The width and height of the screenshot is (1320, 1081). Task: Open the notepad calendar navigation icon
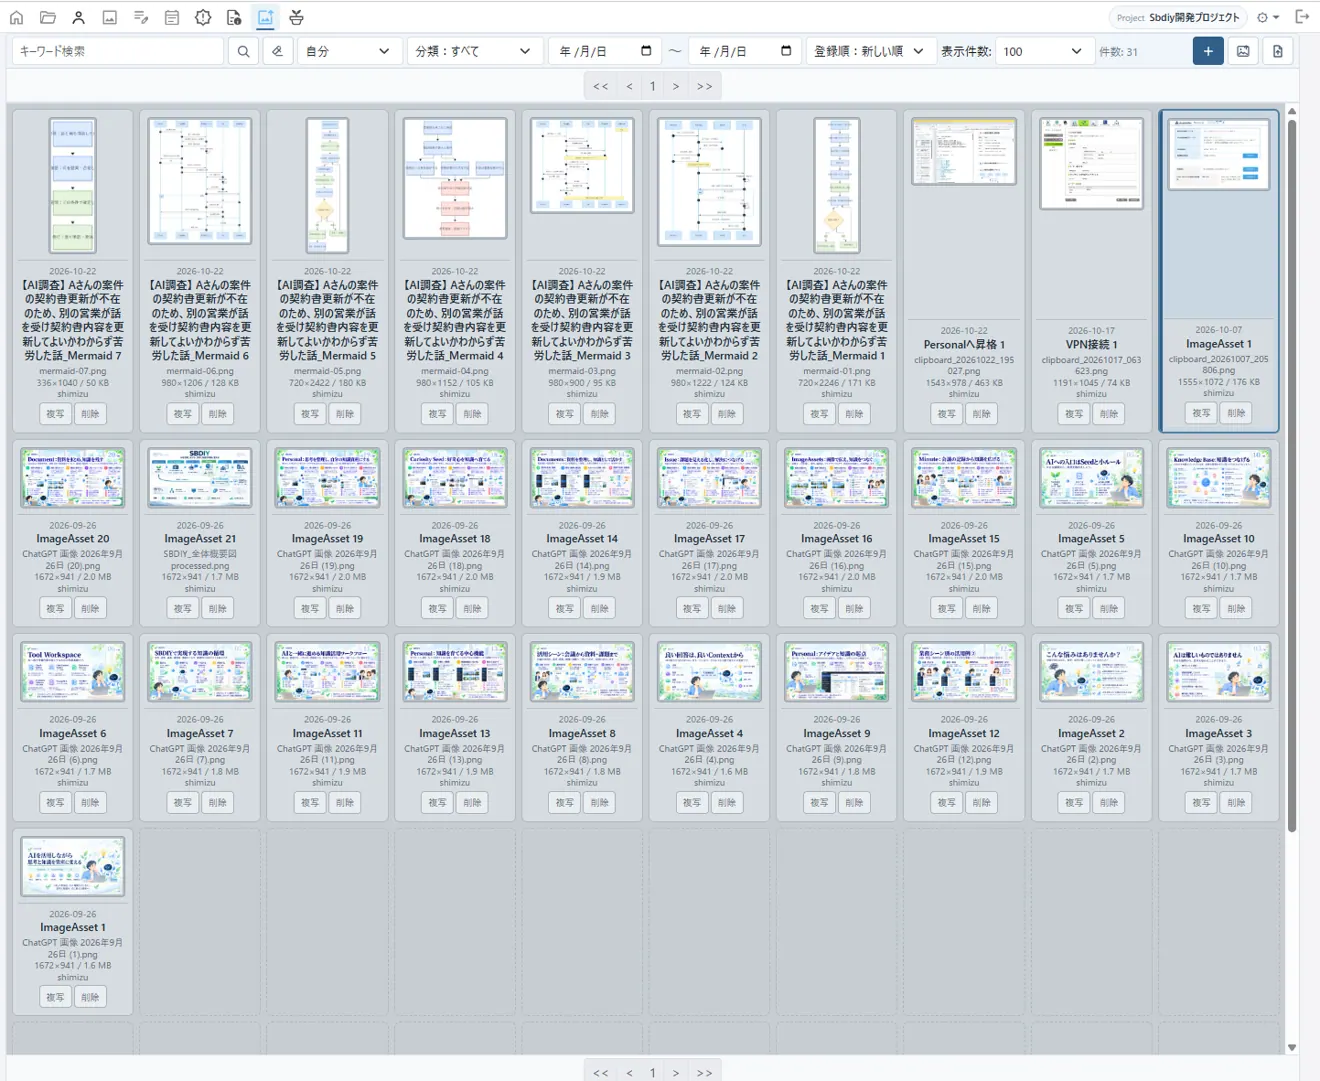[172, 17]
